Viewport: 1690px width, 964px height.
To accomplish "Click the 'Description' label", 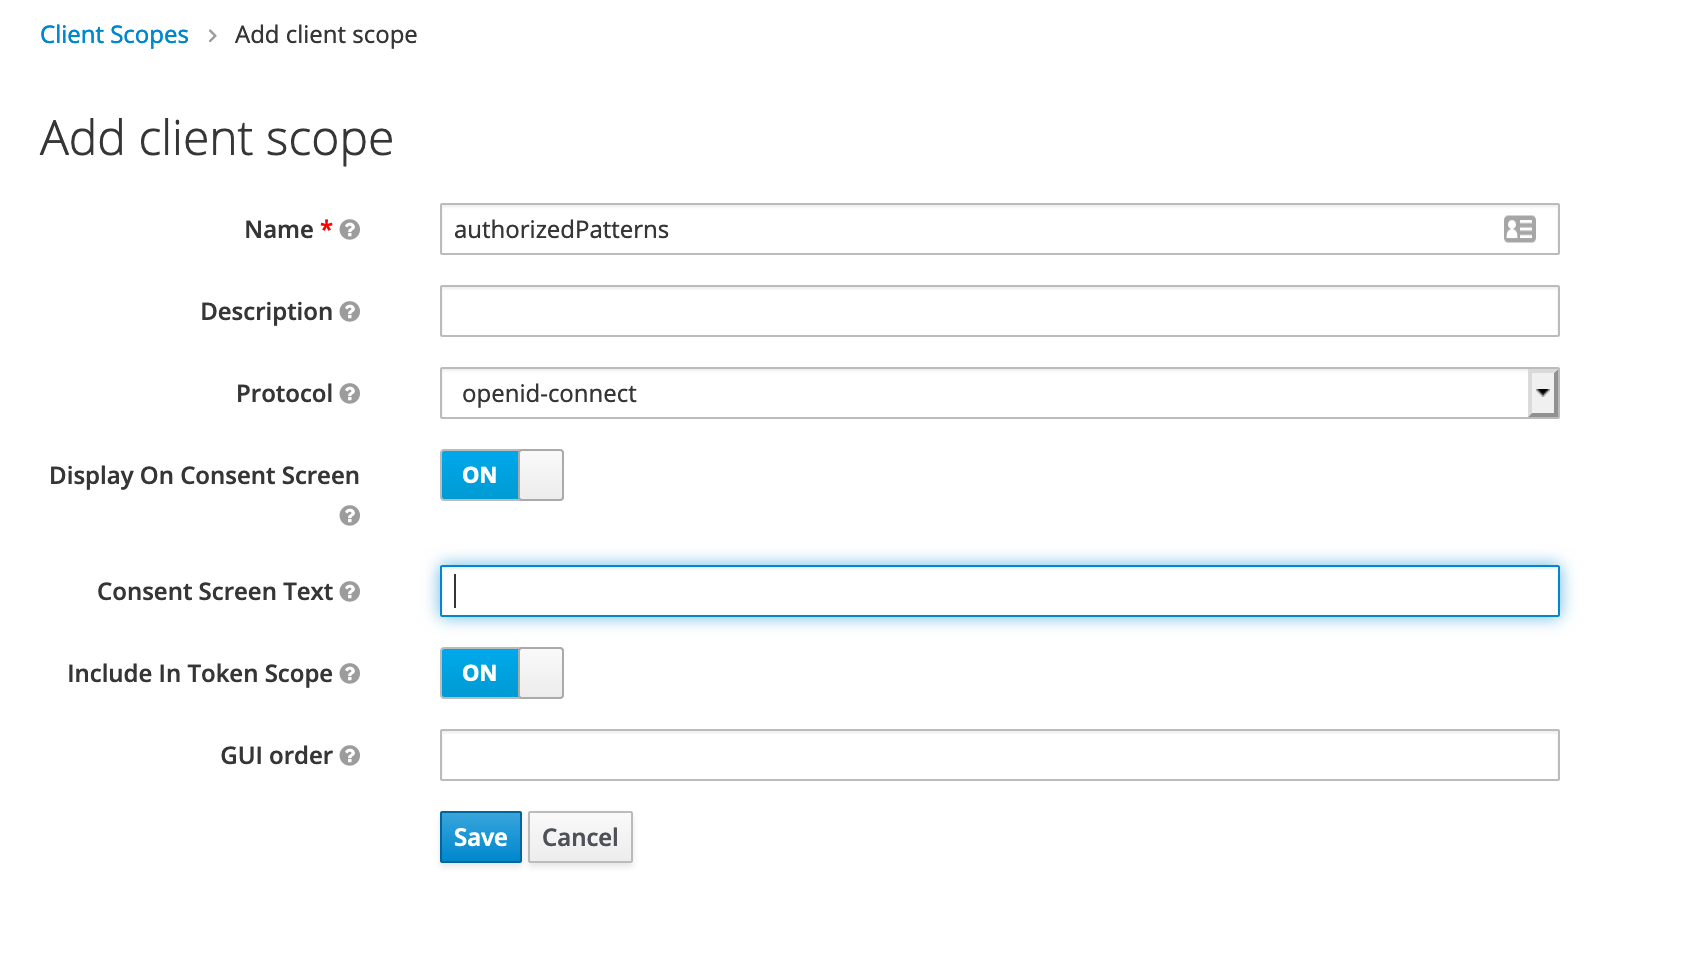I will pos(266,312).
